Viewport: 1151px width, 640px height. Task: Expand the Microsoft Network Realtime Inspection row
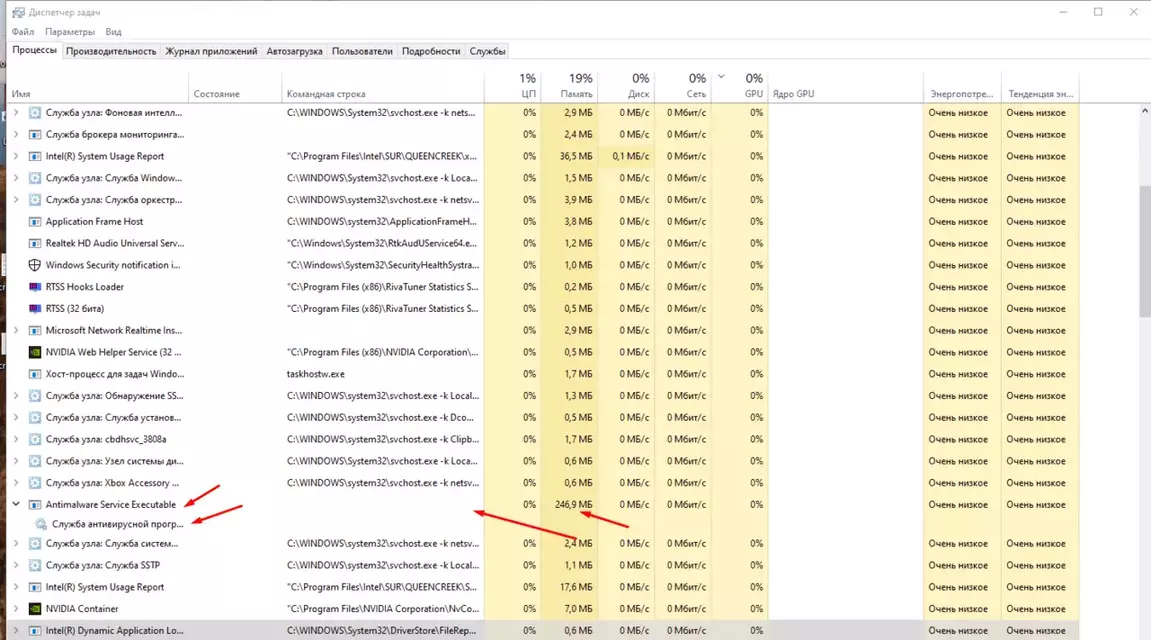pos(16,330)
